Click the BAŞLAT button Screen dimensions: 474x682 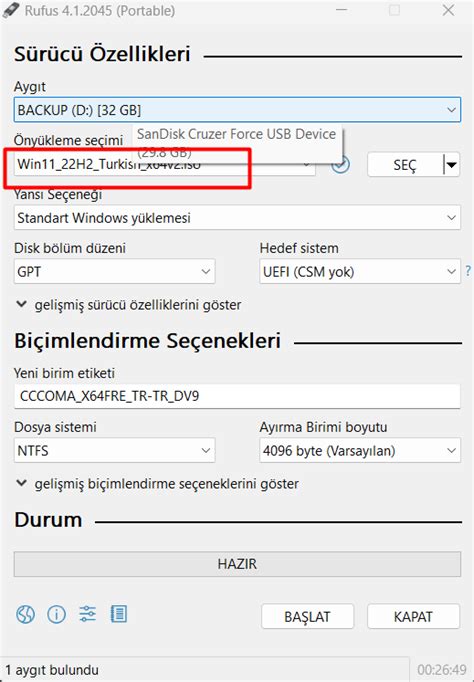click(x=307, y=617)
